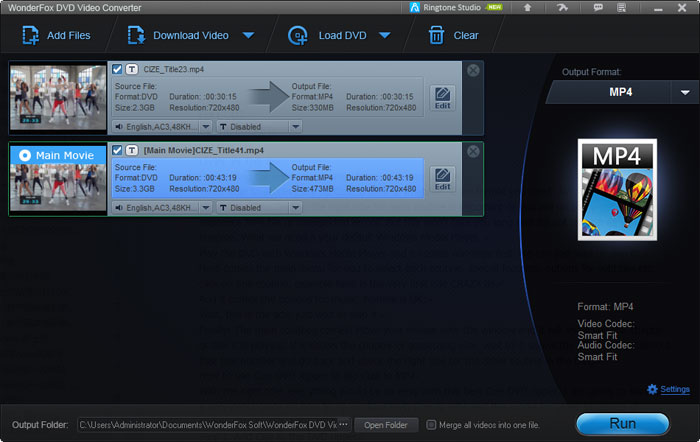Viewport: 700px width, 442px height.
Task: Open Ringtone Studio from title bar
Action: coord(455,8)
